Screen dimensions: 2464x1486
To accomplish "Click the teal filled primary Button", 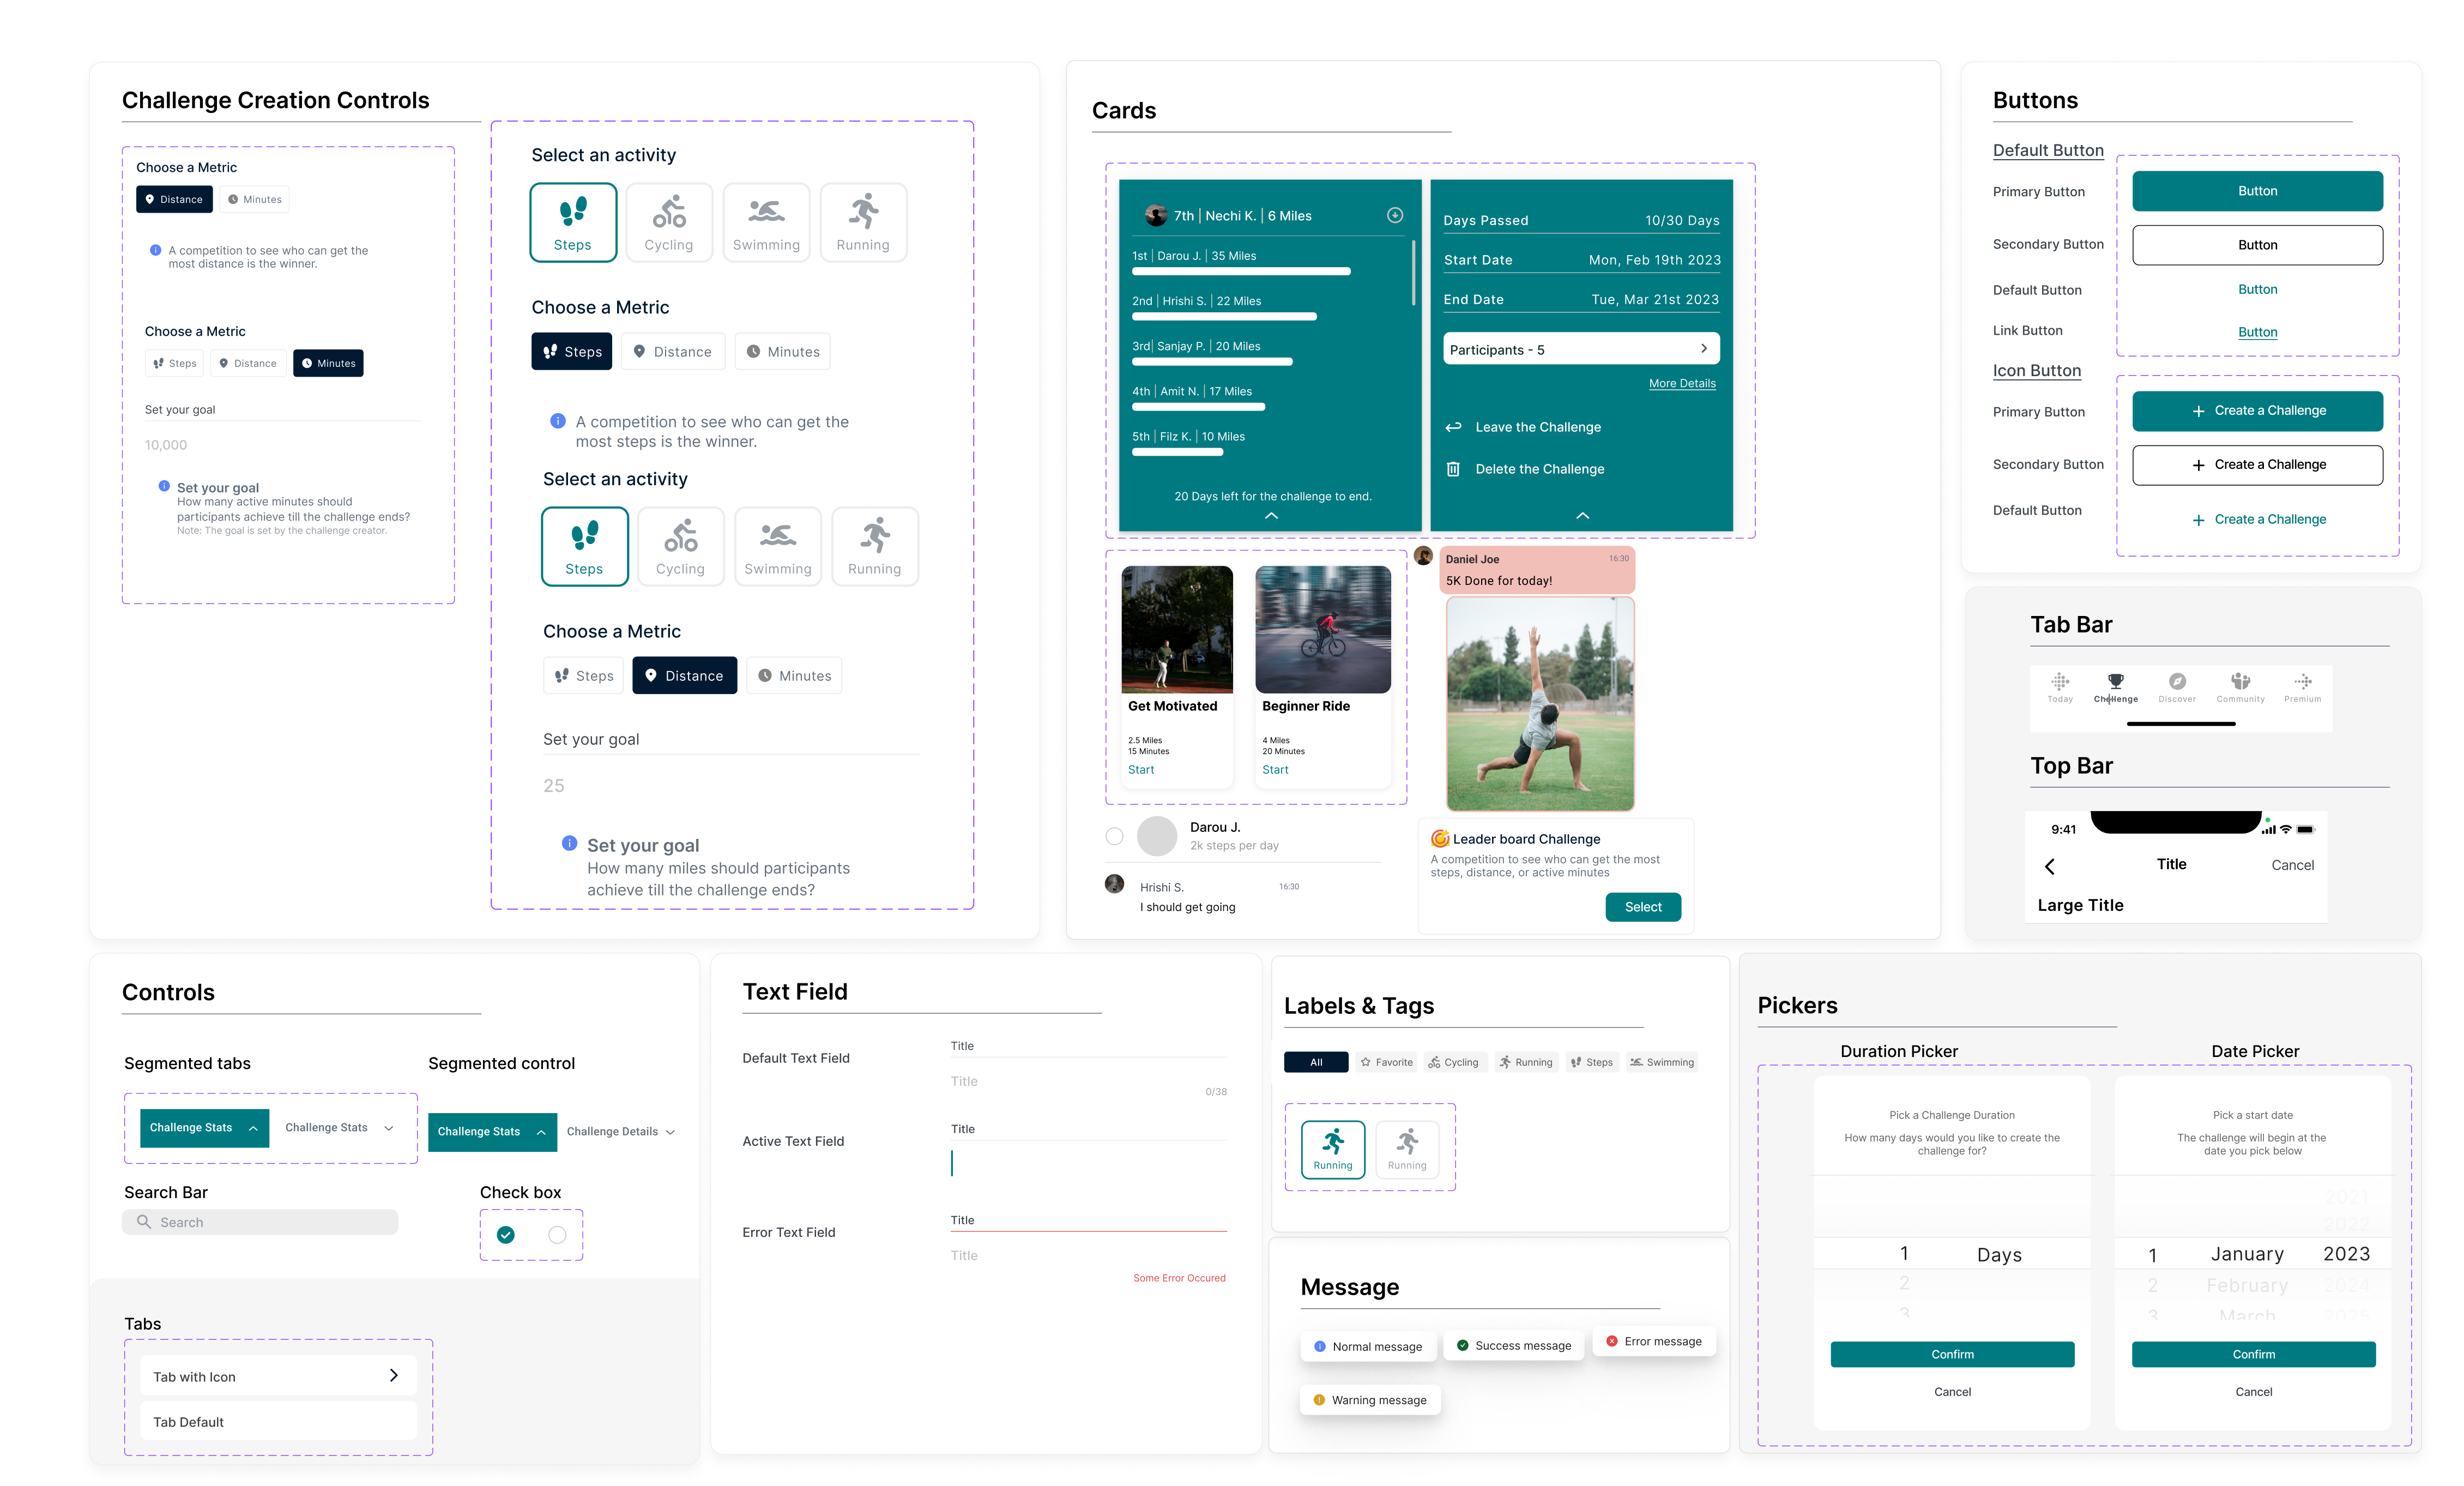I will tap(2257, 190).
